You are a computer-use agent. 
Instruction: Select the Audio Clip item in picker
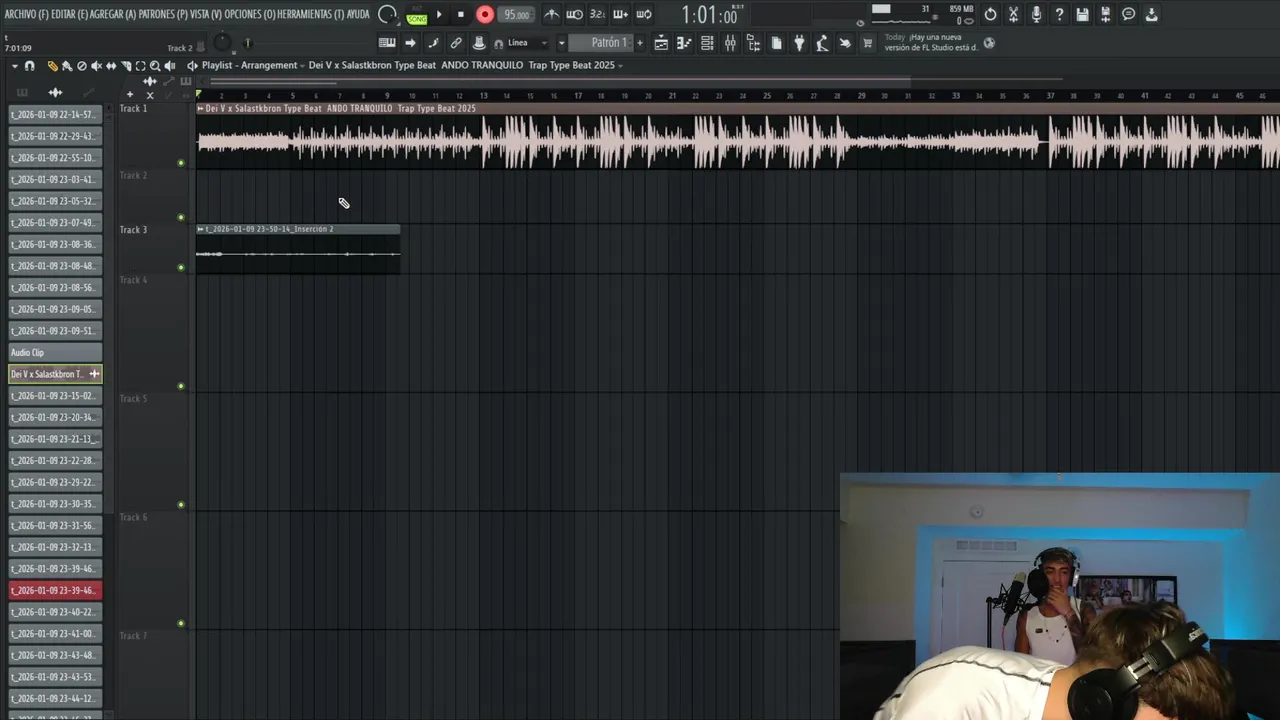coord(55,352)
